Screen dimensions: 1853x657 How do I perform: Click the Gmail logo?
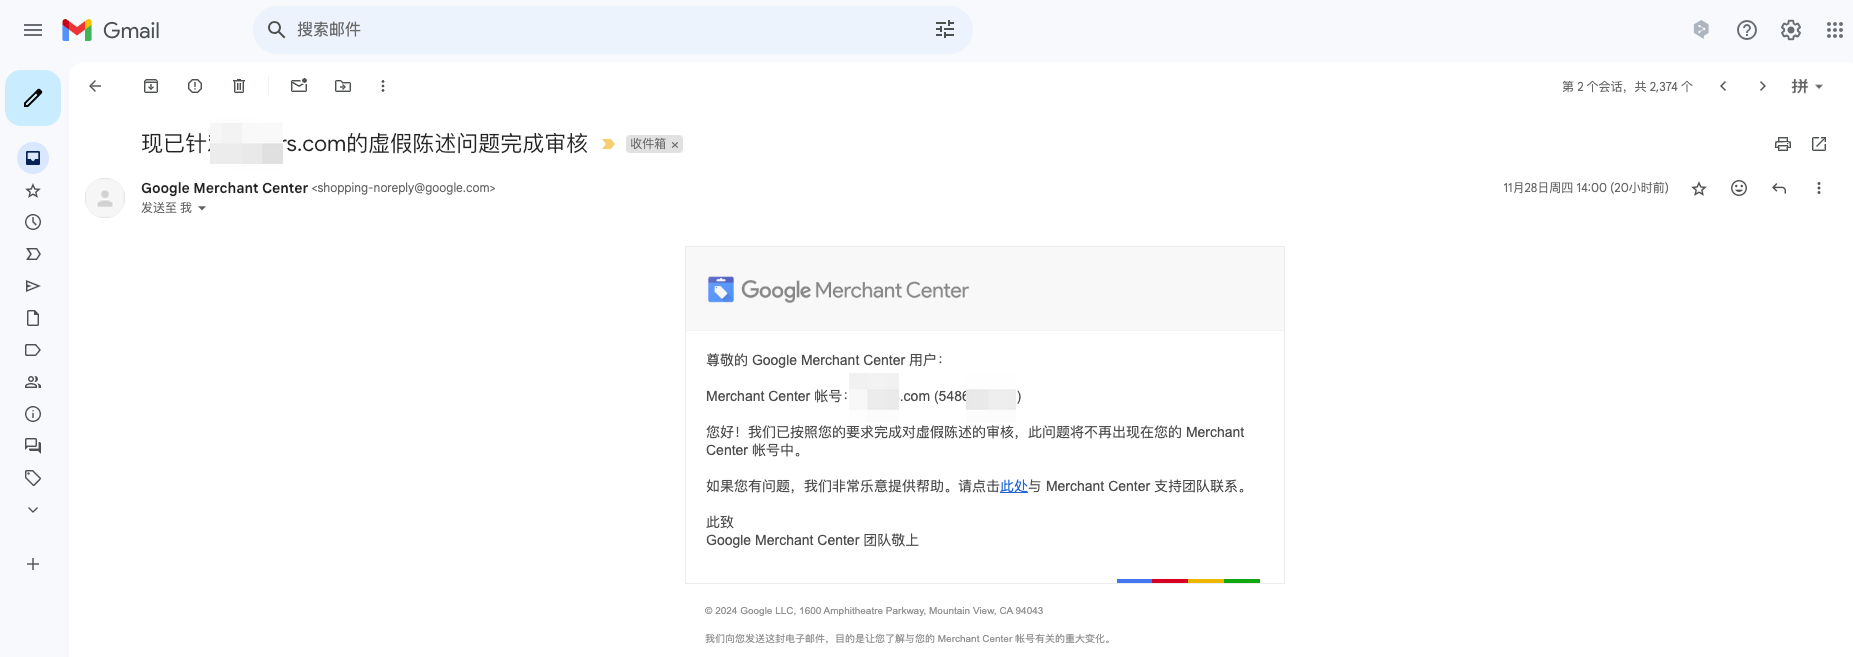click(x=111, y=30)
